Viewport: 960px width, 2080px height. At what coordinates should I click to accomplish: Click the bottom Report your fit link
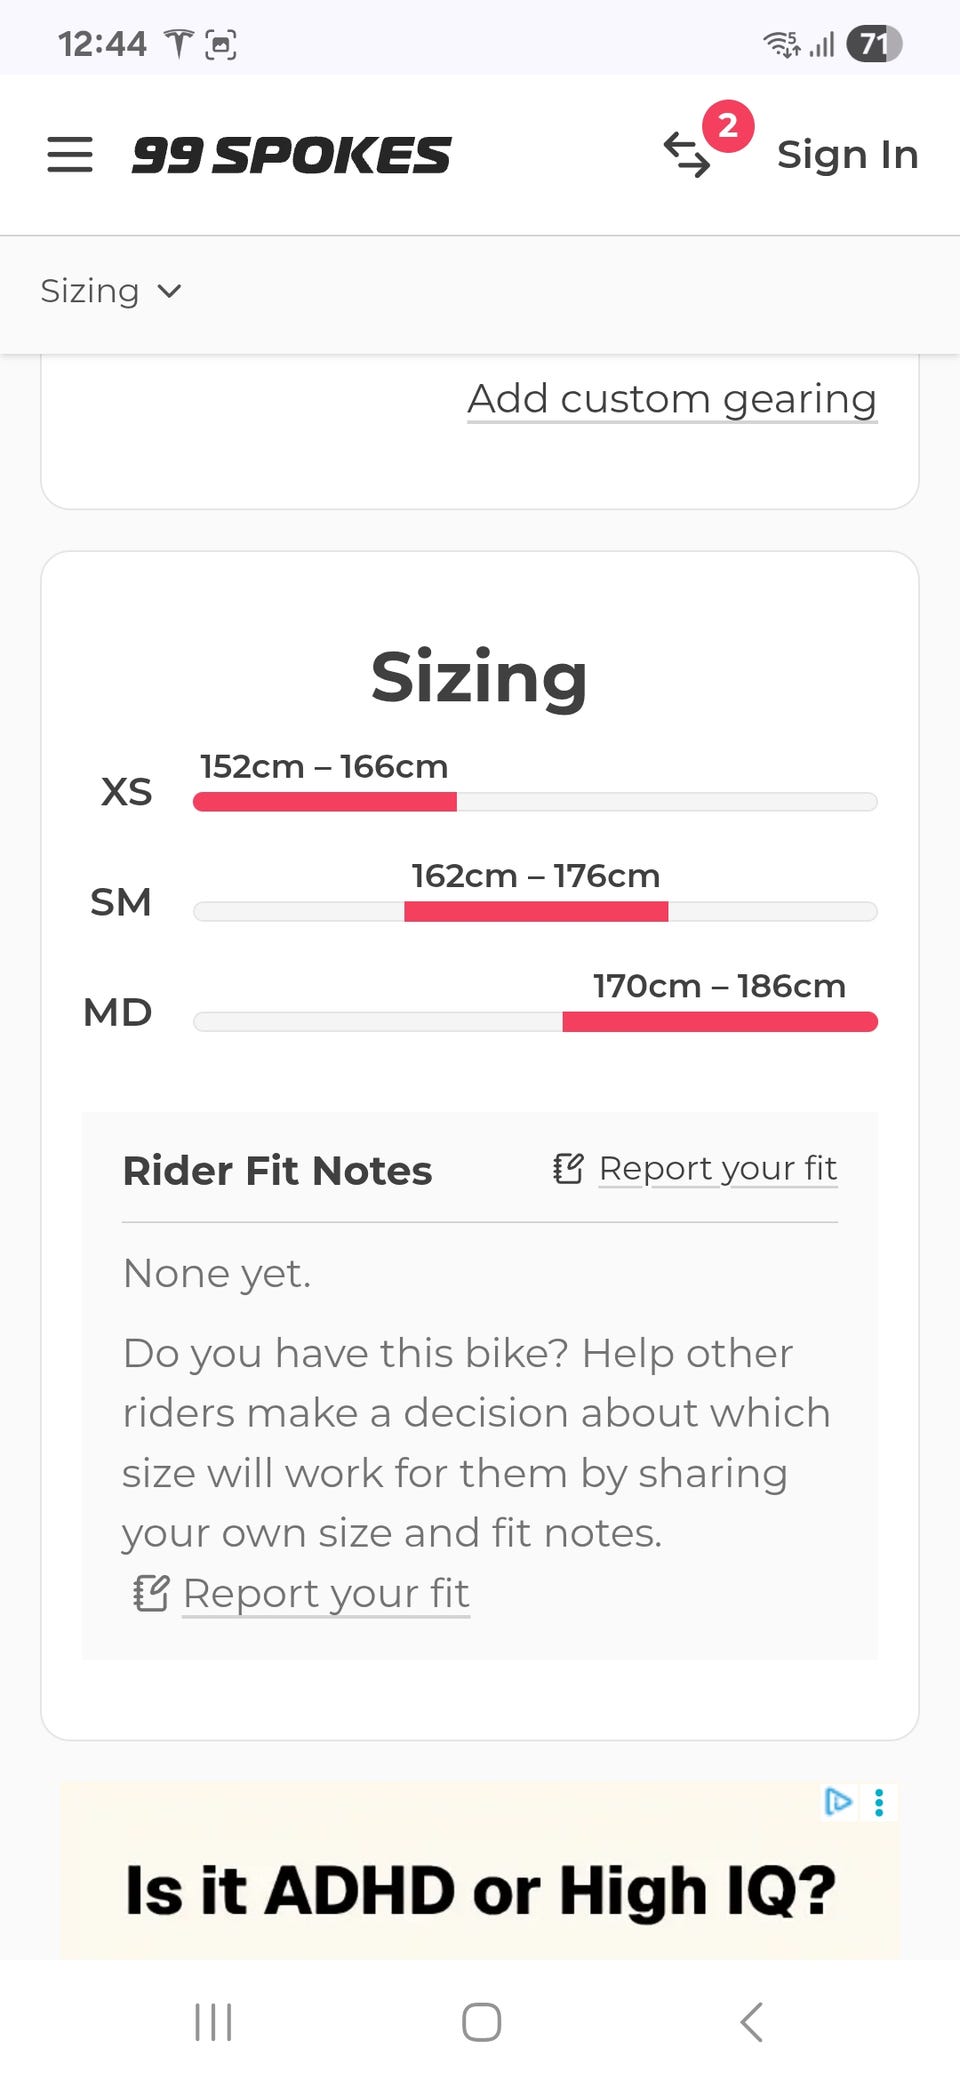coord(325,1593)
